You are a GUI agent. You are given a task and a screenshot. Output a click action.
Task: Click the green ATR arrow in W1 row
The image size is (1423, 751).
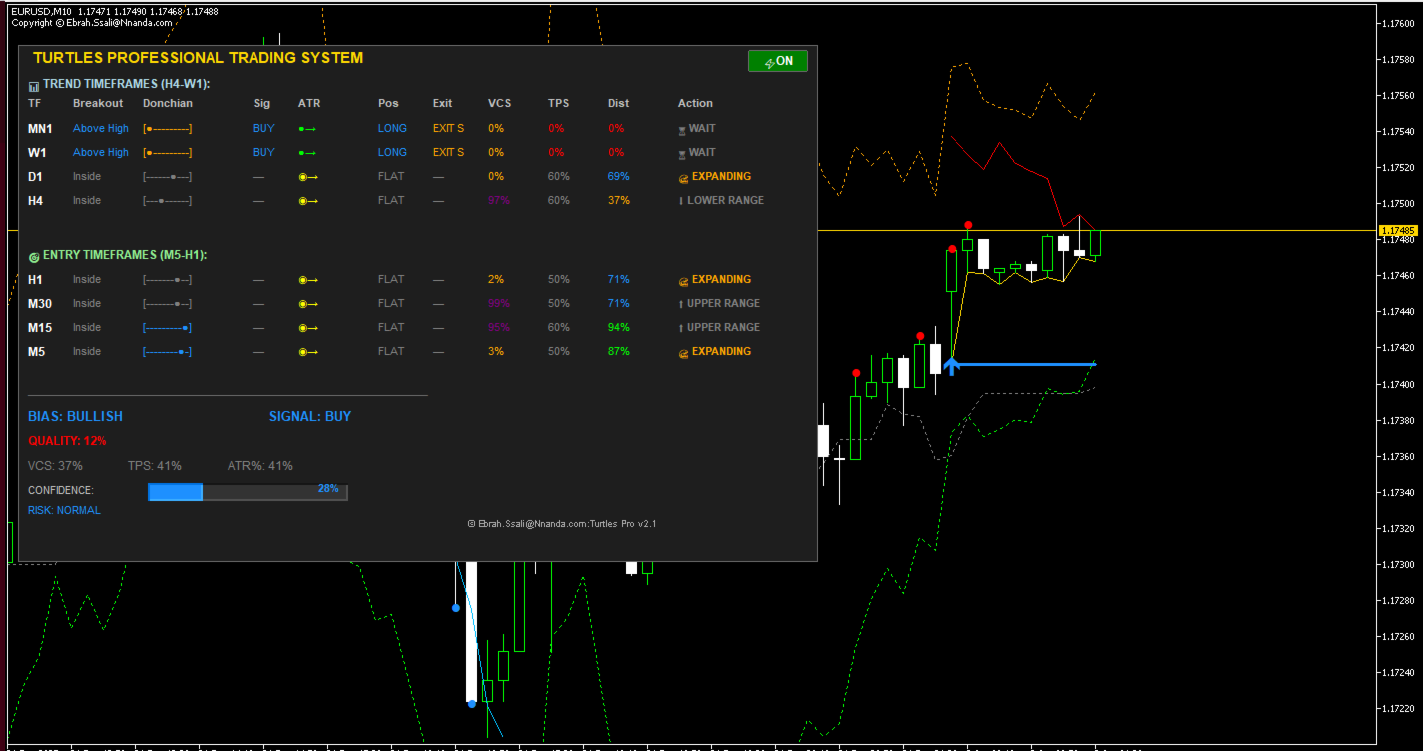pos(307,153)
